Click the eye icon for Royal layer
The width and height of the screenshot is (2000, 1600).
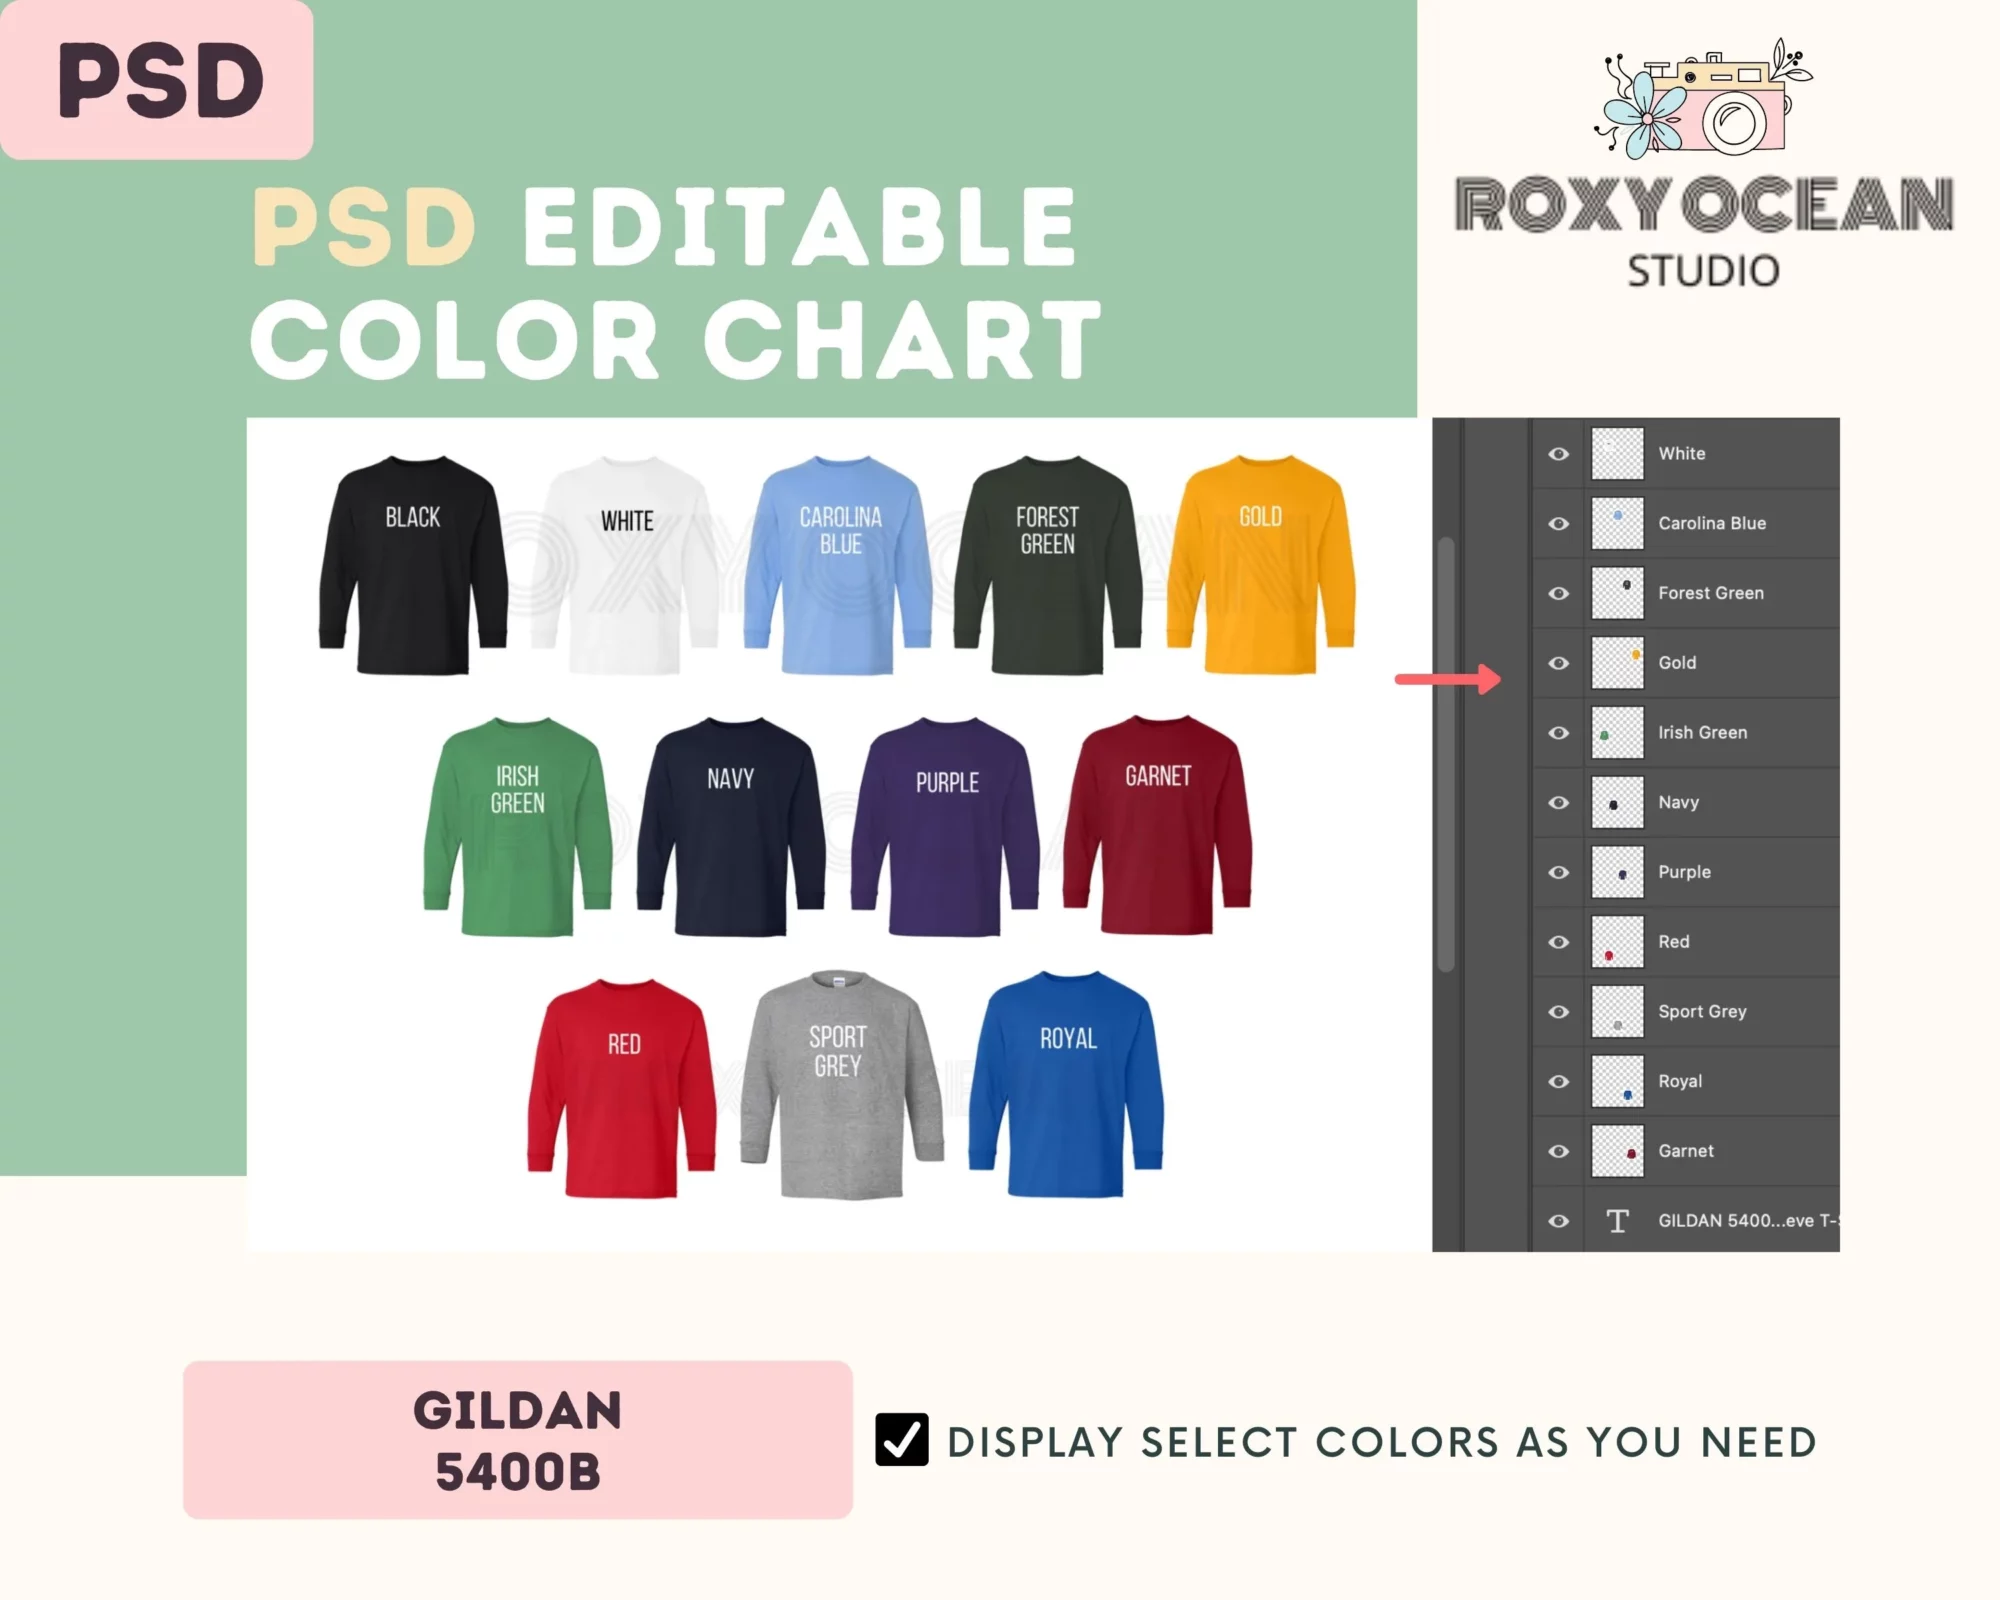1559,1079
